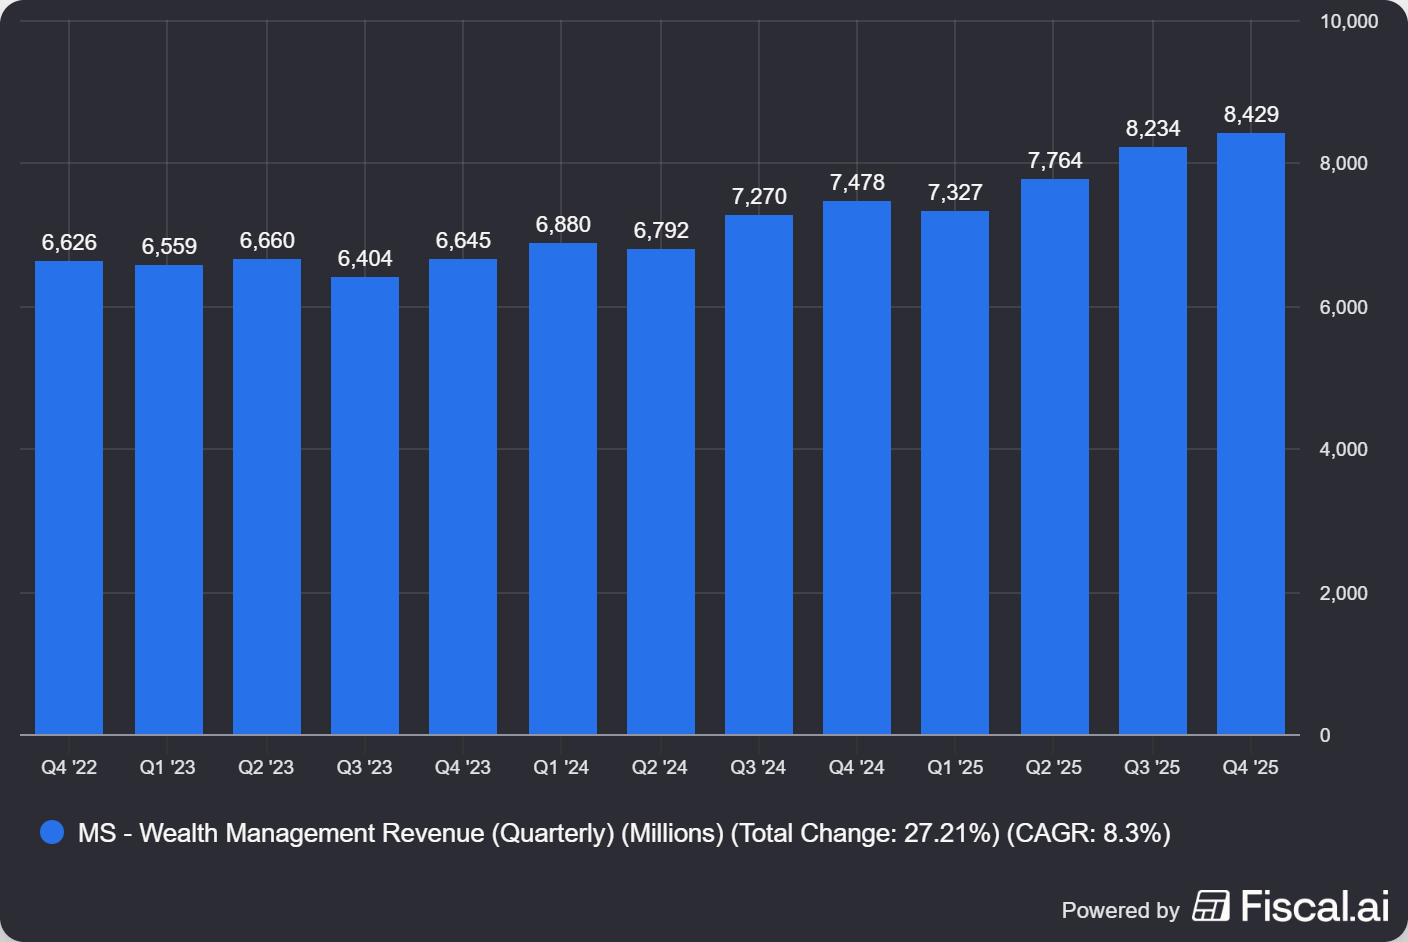Image resolution: width=1408 pixels, height=942 pixels.
Task: Select the Q3 '25 bar
Action: click(x=1152, y=441)
